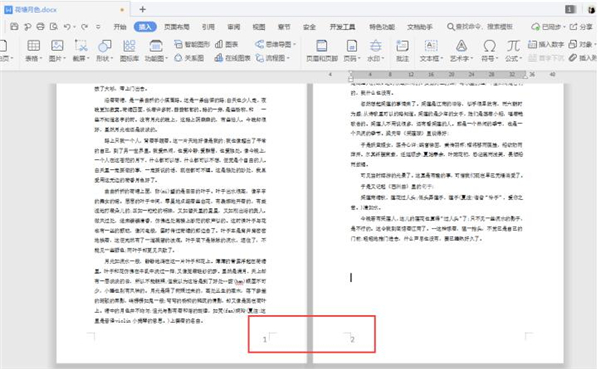Click the Save icon in quick access toolbar

click(x=14, y=26)
